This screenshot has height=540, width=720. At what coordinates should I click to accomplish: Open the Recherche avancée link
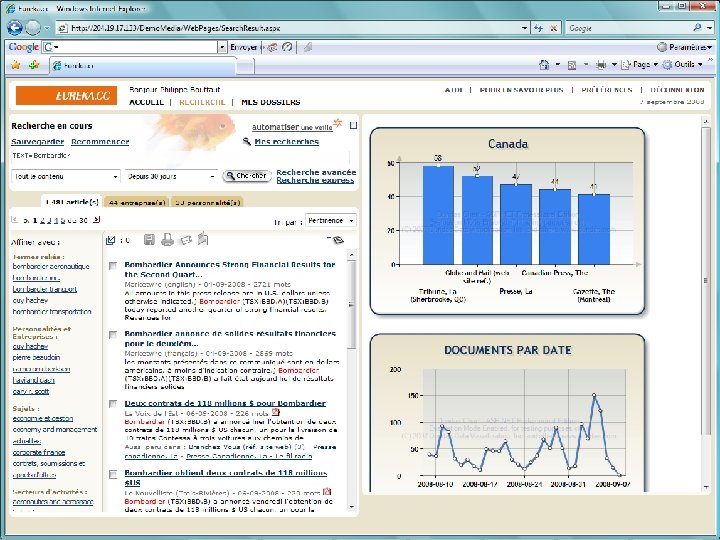pyautogui.click(x=316, y=172)
